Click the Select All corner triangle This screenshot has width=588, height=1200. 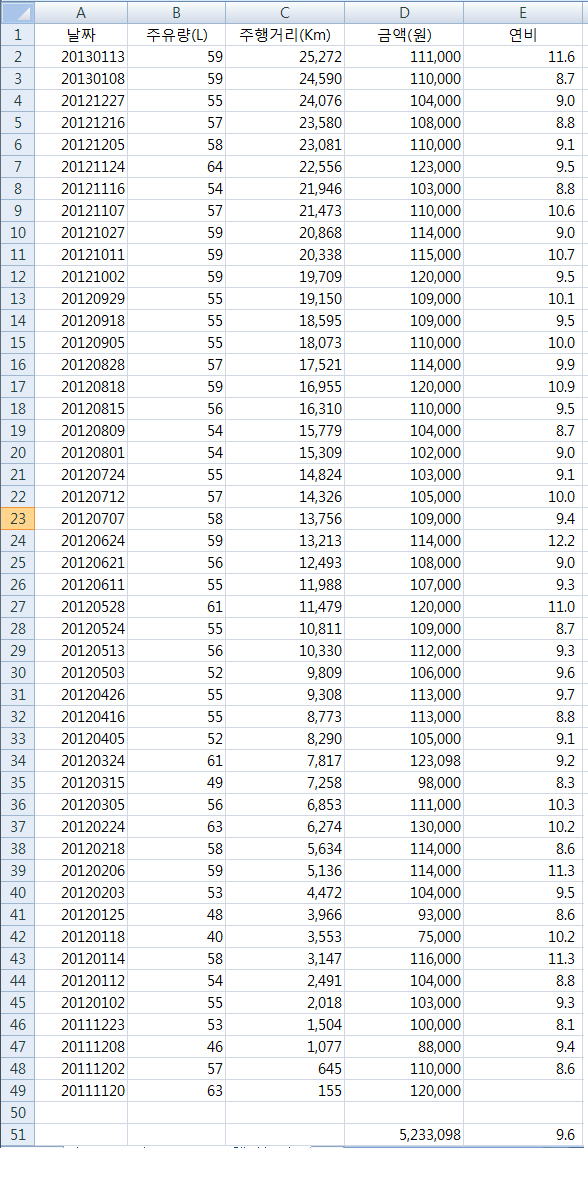click(18, 13)
